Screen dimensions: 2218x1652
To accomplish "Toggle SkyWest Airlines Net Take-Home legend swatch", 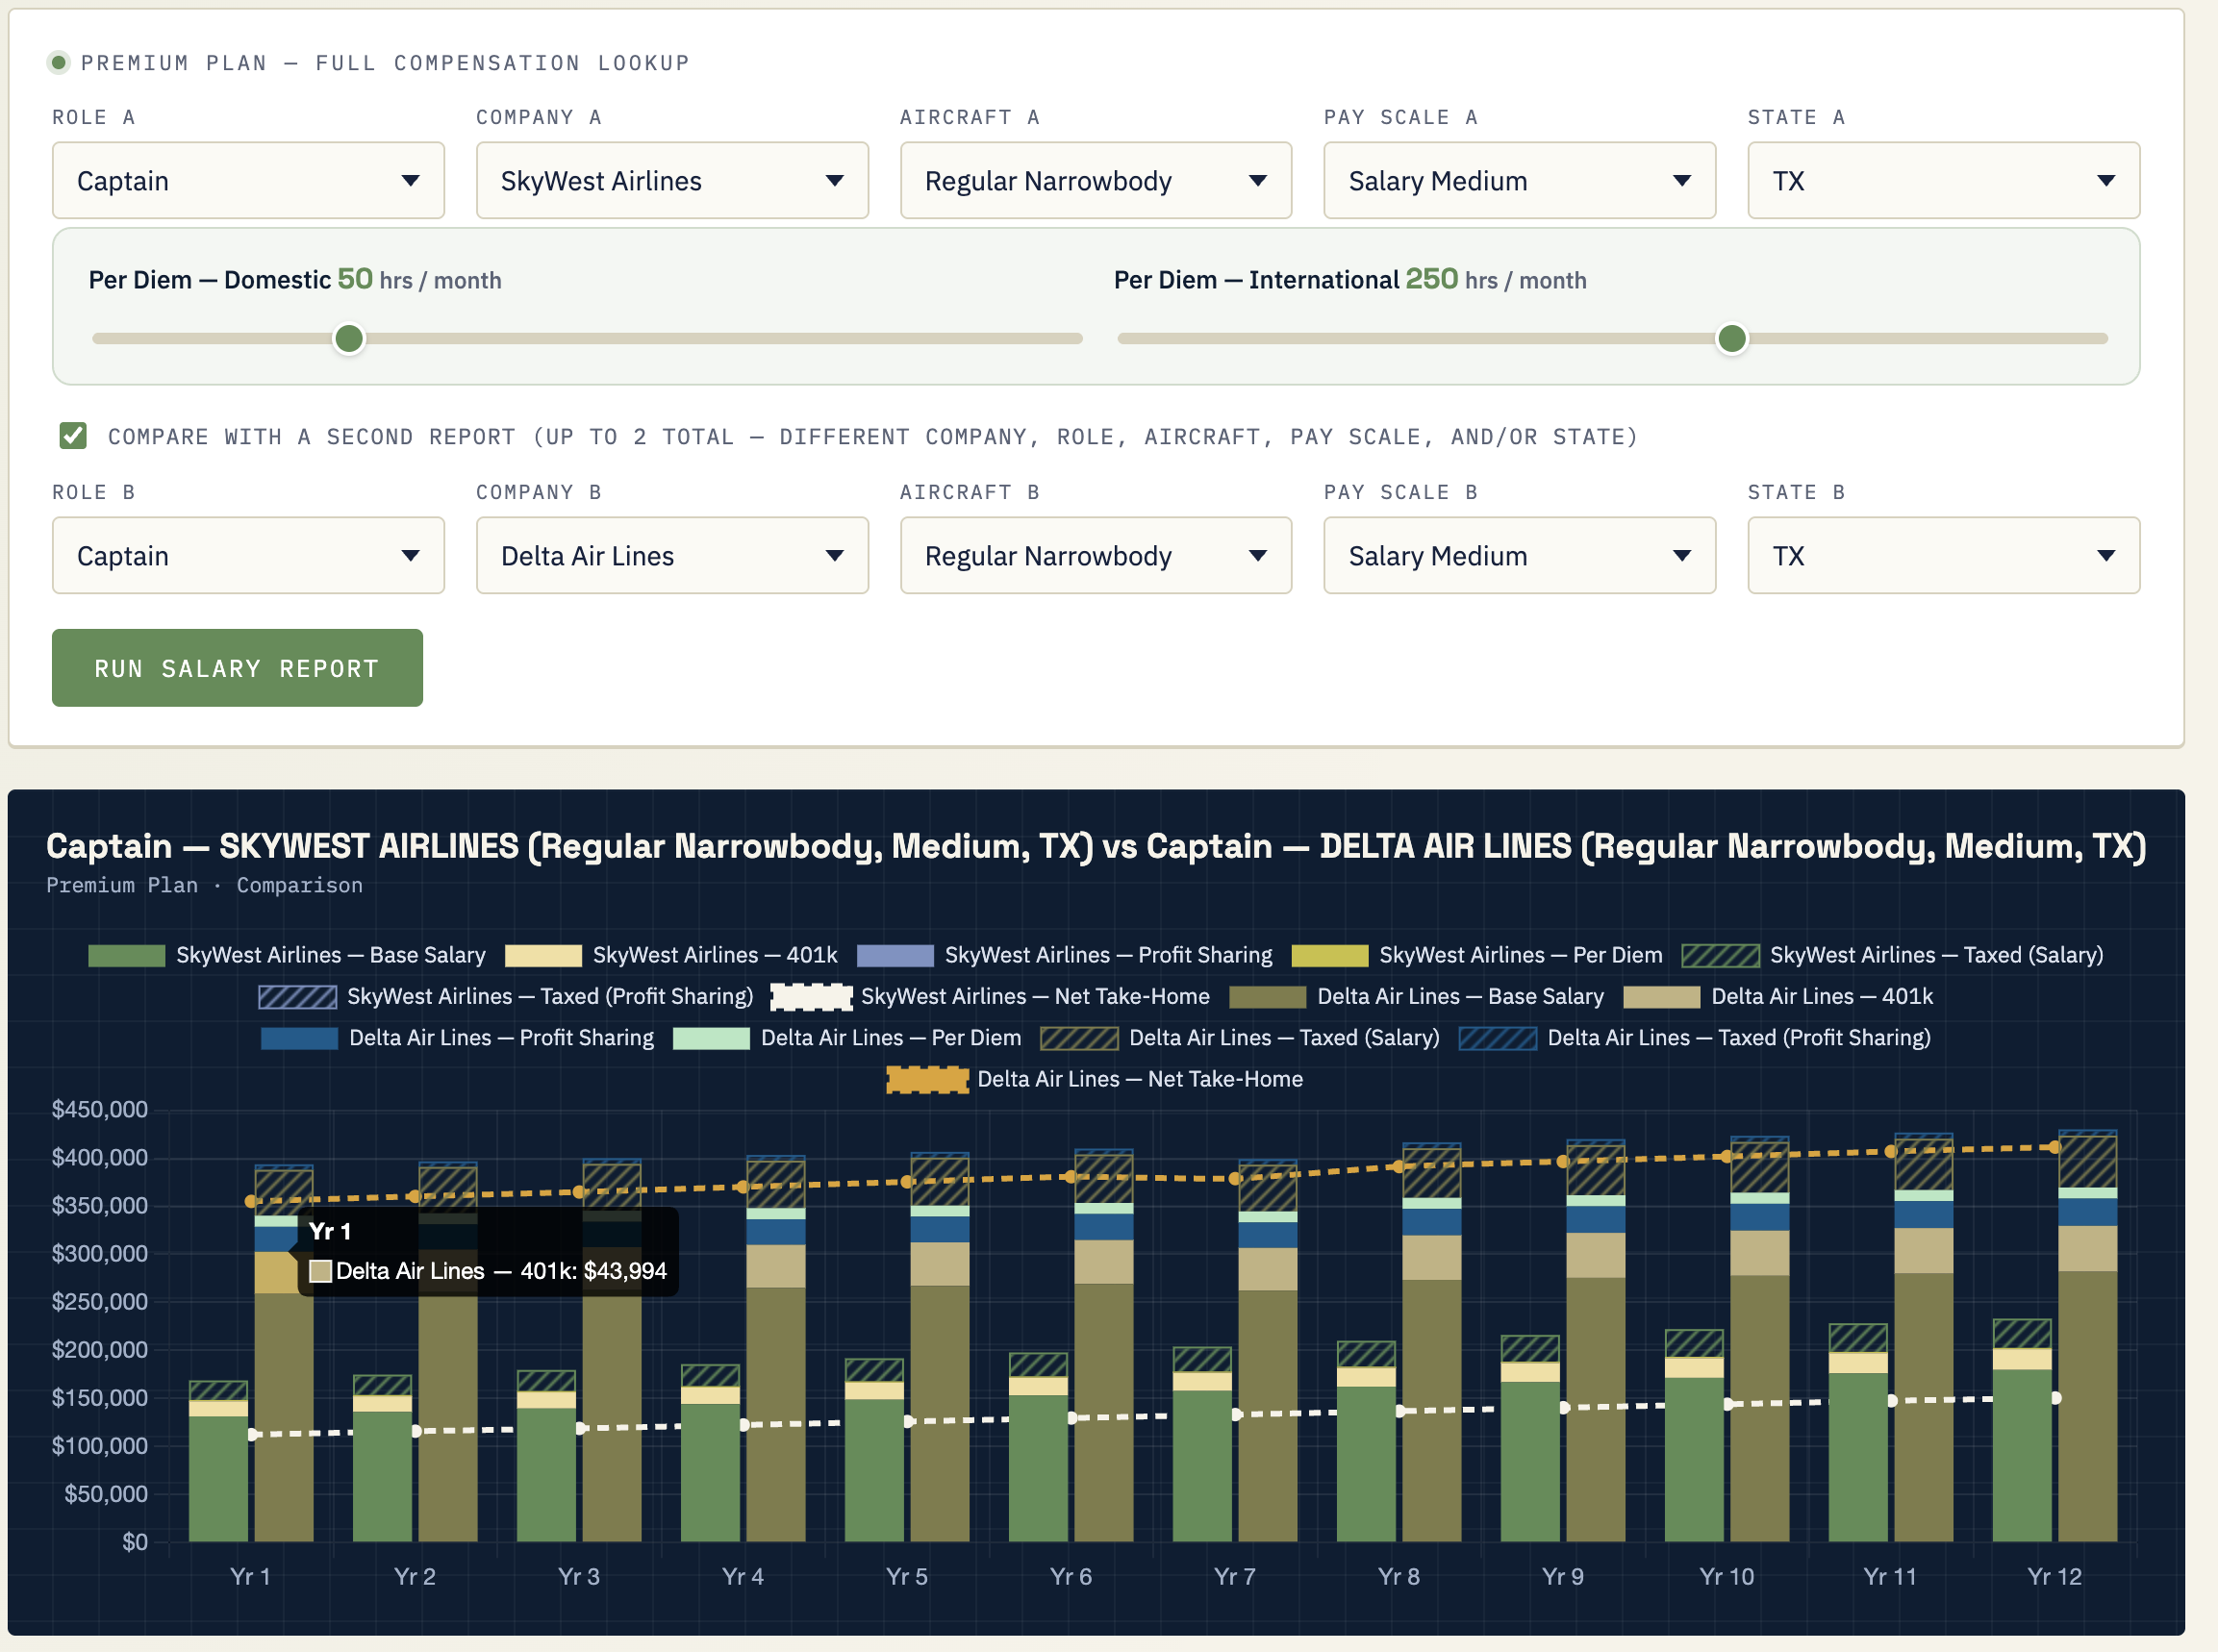I will coord(811,997).
